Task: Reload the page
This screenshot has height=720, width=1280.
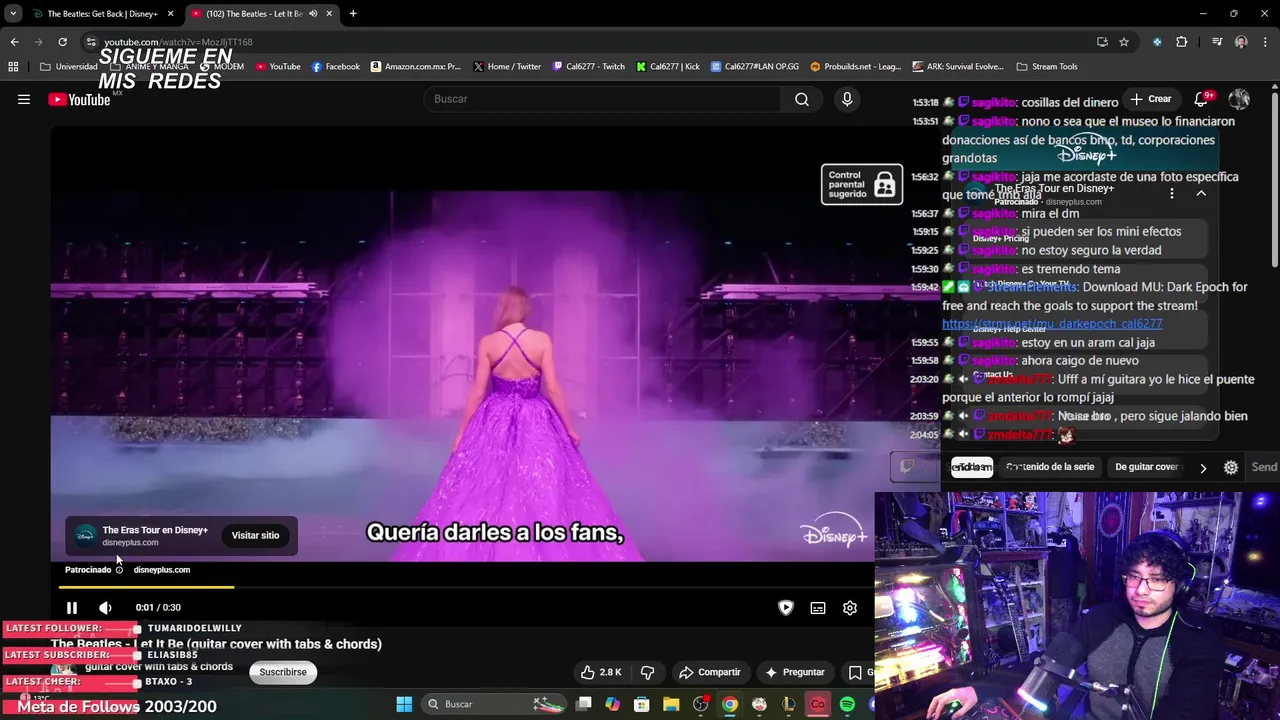Action: [62, 42]
